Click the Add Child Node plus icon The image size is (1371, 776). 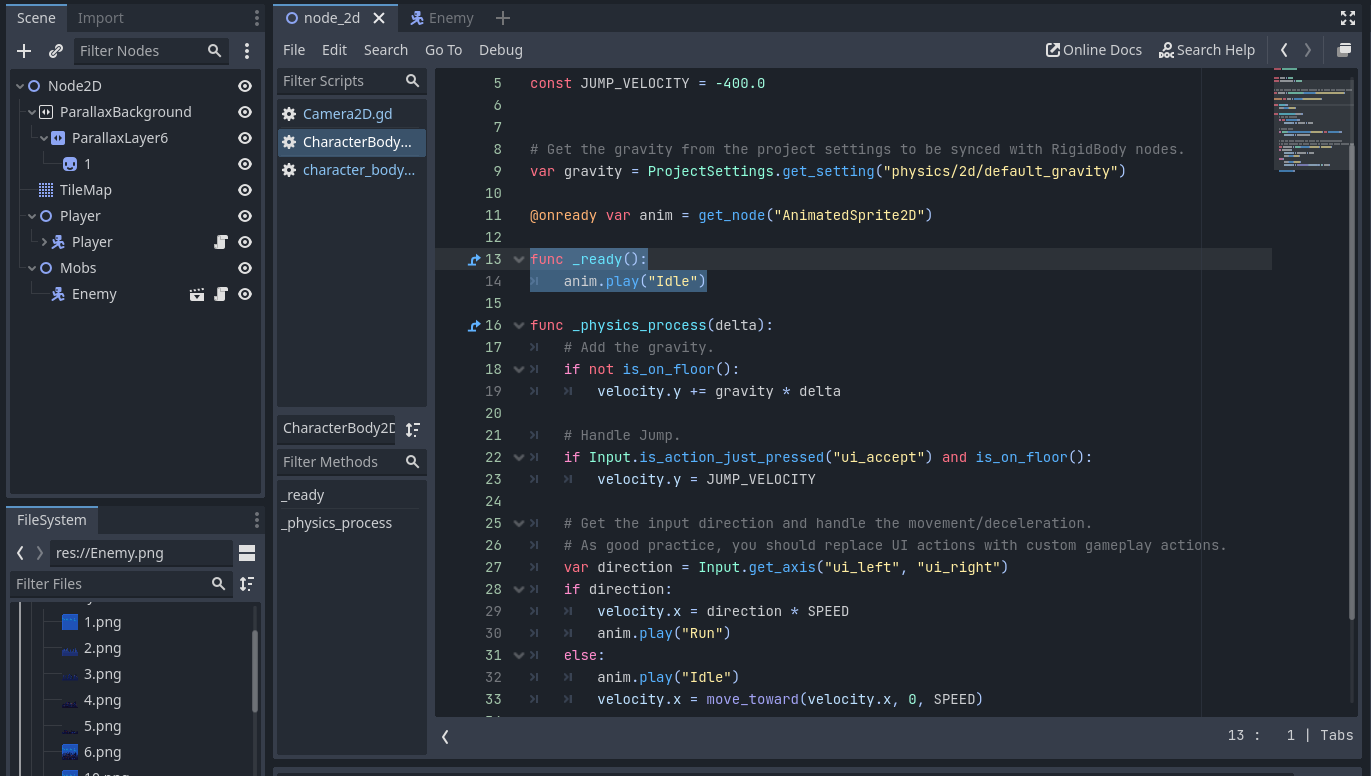coord(24,51)
